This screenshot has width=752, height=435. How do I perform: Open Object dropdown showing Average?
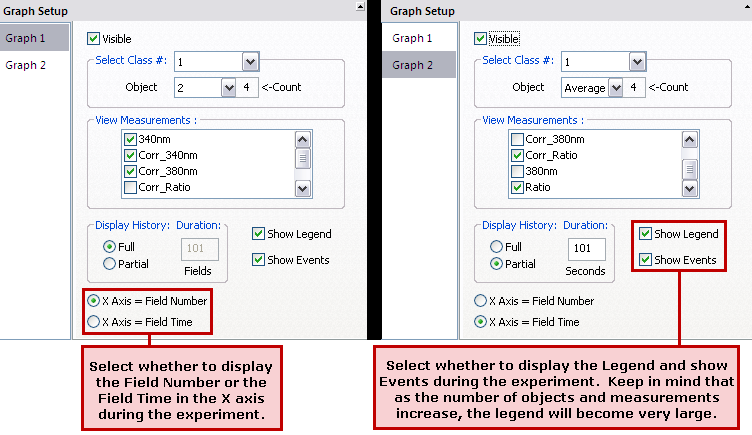[615, 87]
